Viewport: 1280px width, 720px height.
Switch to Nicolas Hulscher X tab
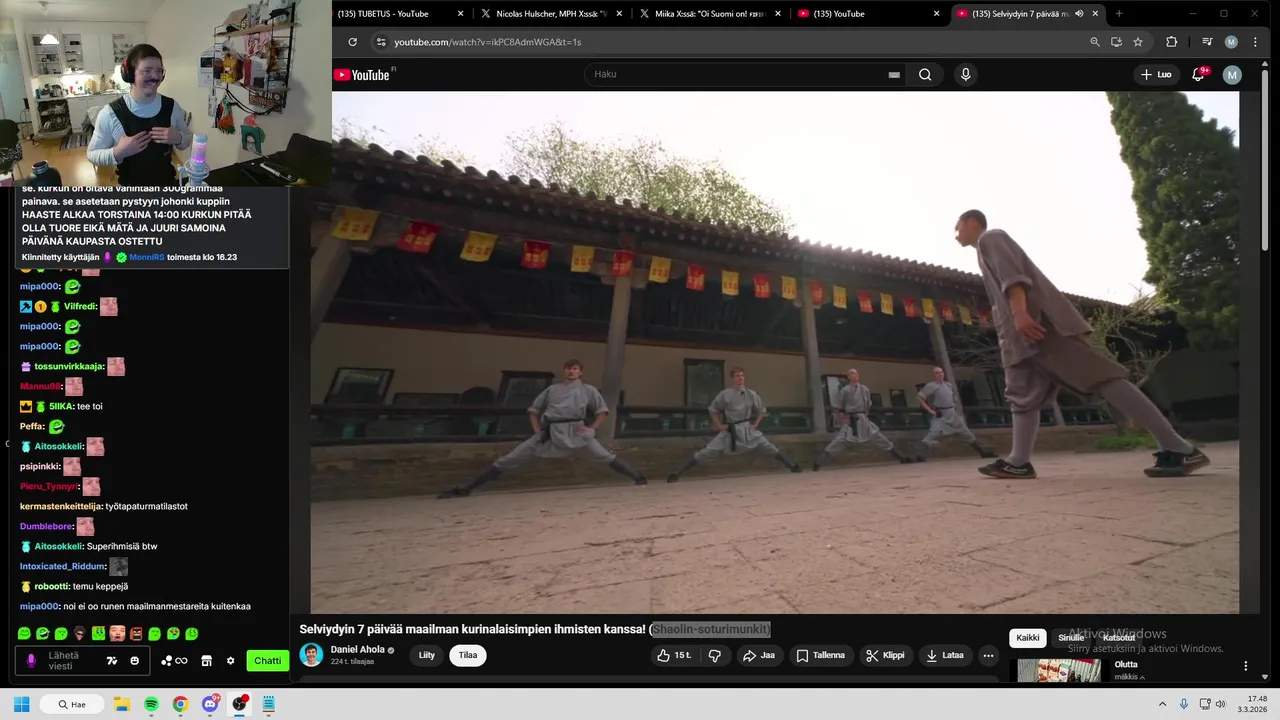click(550, 14)
